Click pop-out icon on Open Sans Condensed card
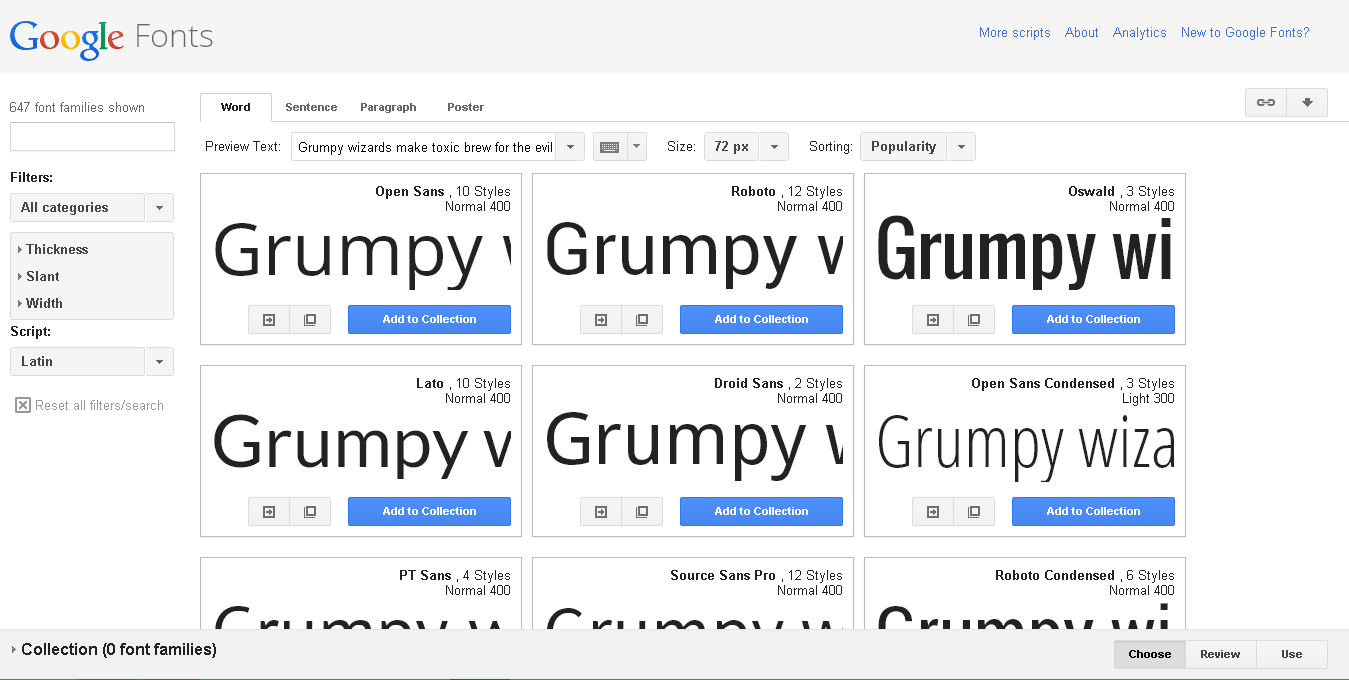The image size is (1349, 680). [974, 511]
